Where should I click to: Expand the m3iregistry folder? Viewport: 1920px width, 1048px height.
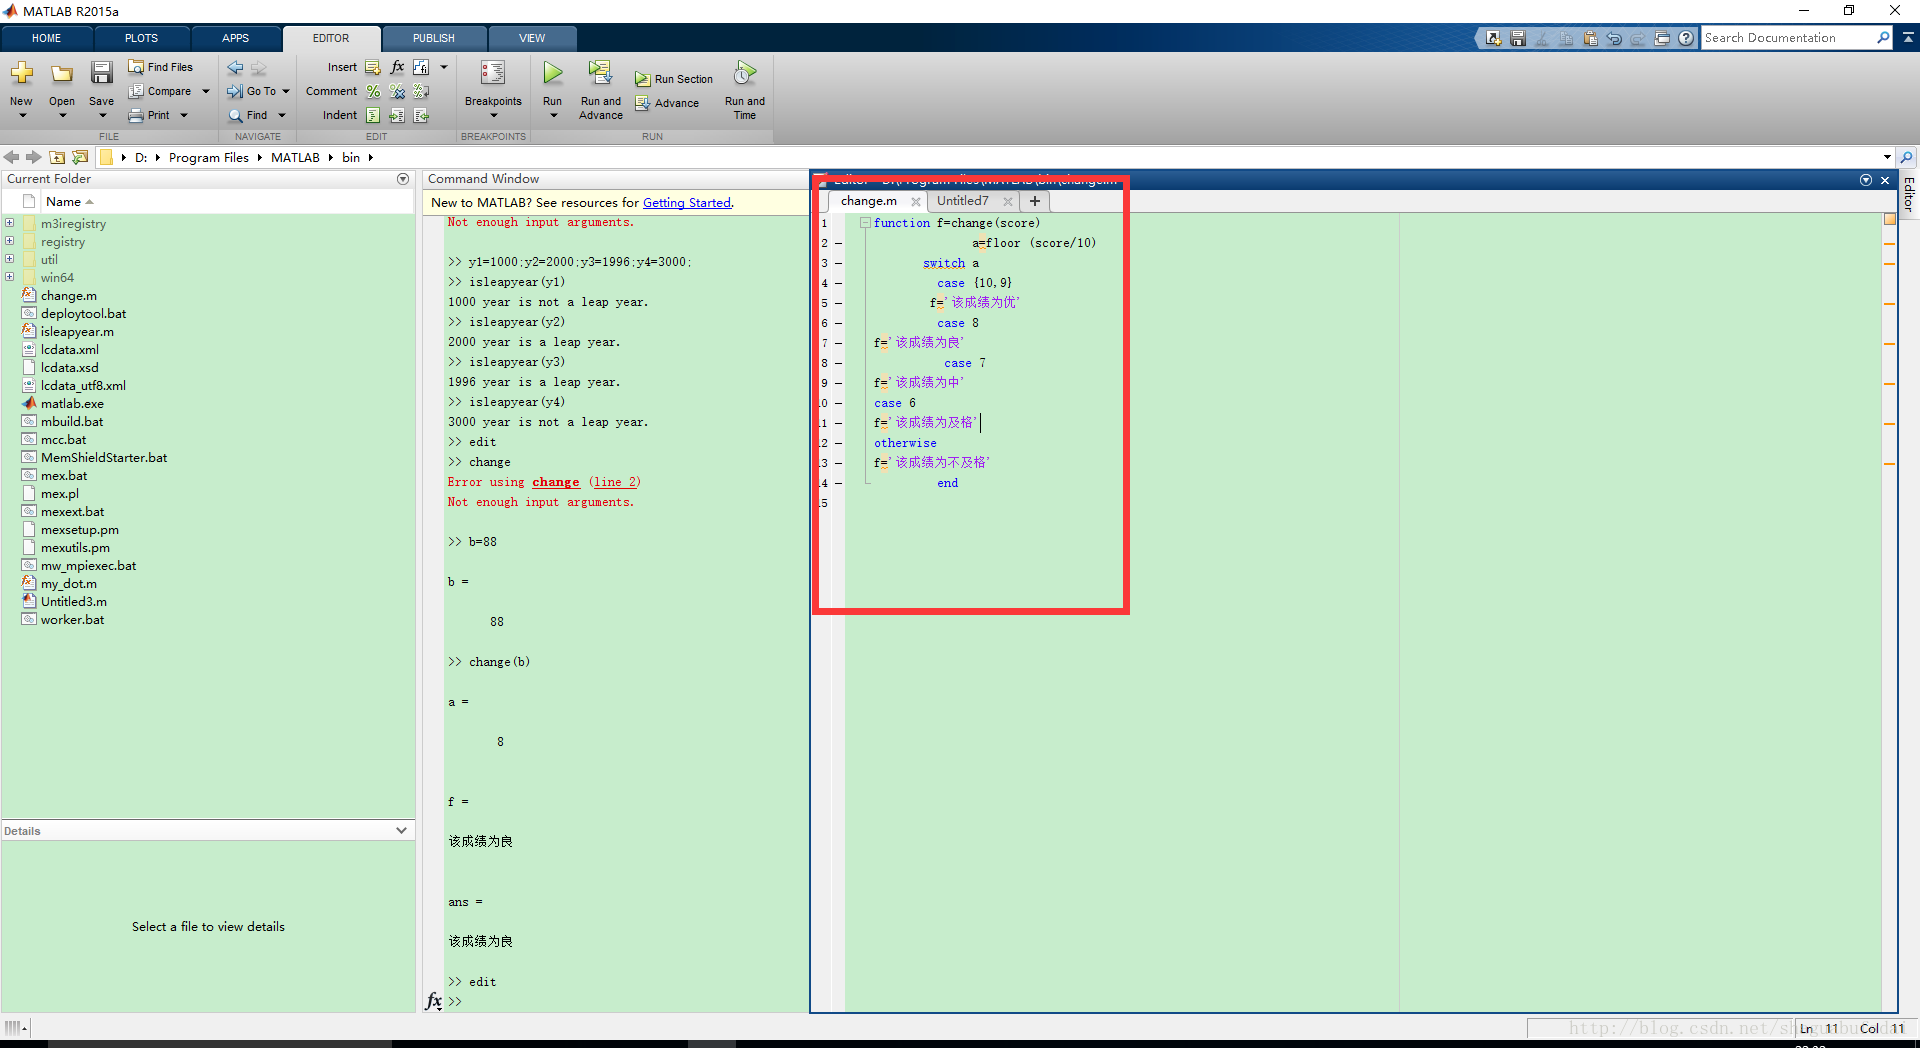9,223
